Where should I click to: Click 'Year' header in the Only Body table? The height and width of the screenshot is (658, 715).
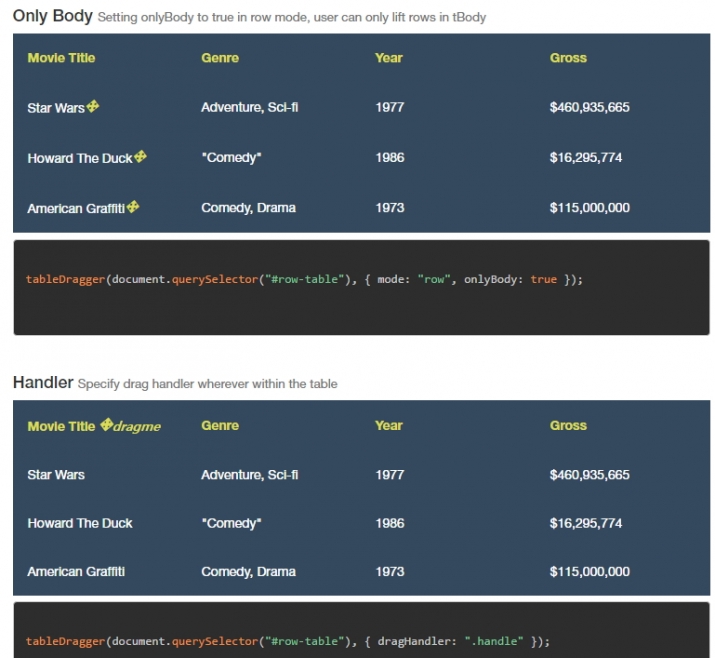coord(389,58)
